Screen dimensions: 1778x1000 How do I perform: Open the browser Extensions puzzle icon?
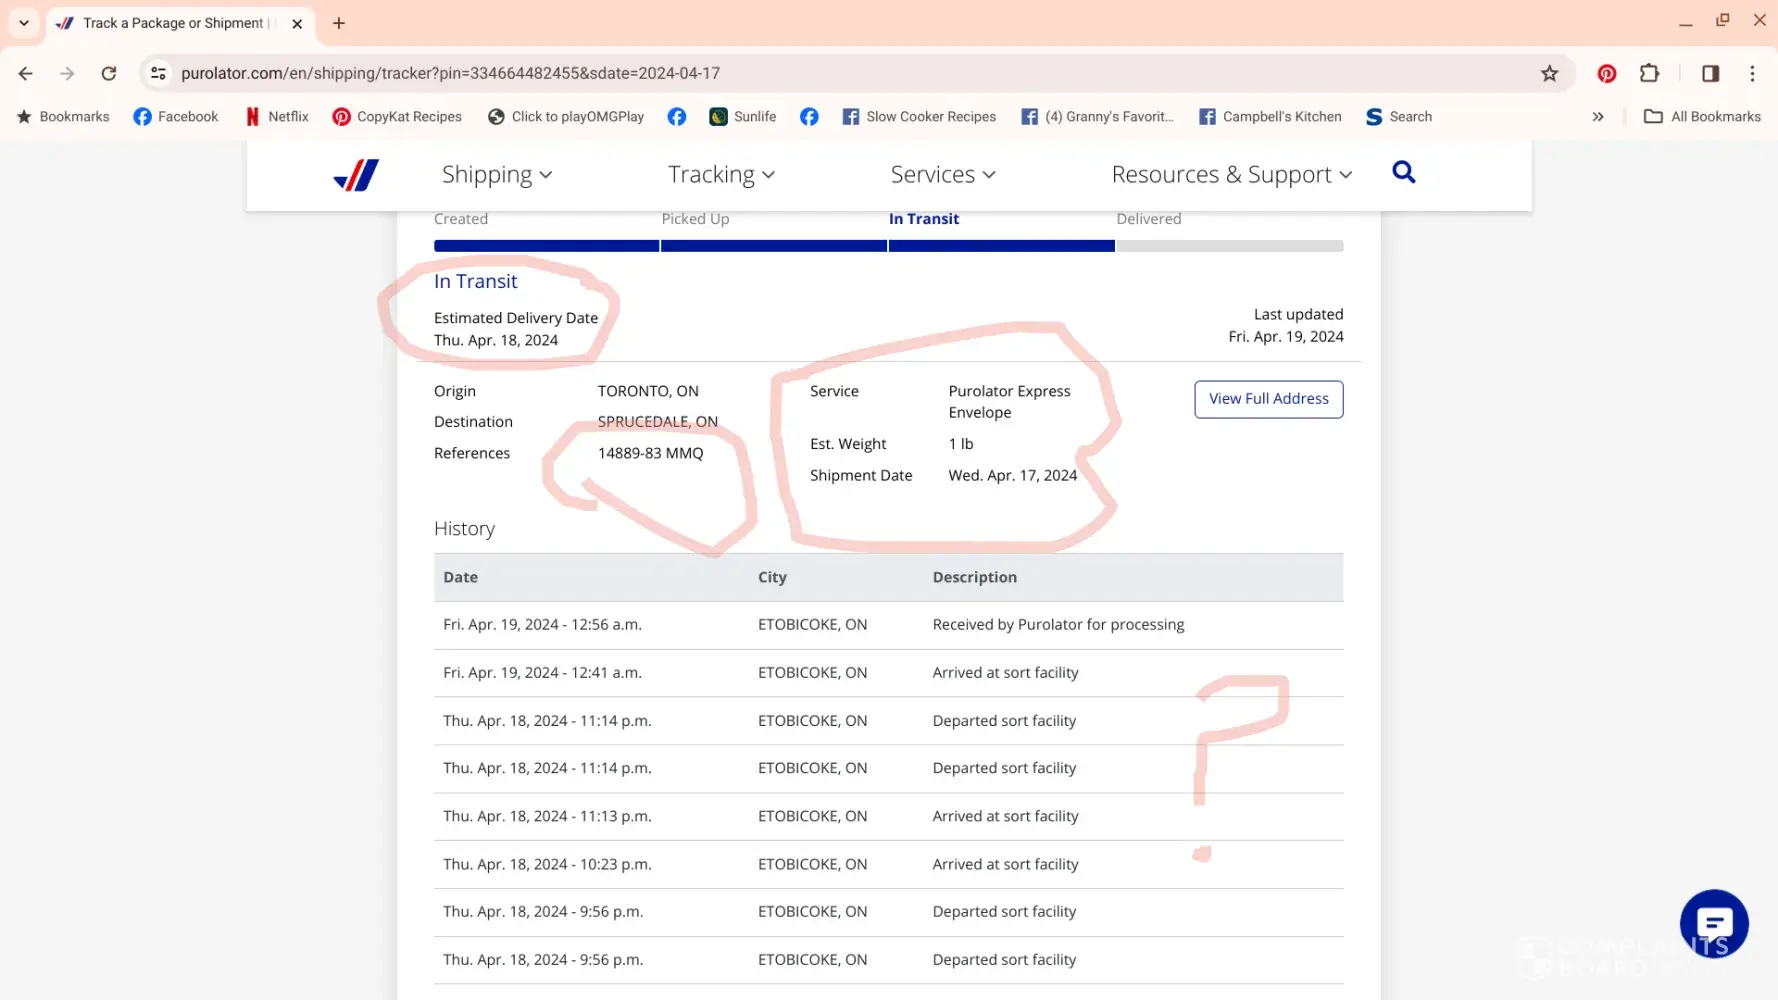click(1649, 73)
